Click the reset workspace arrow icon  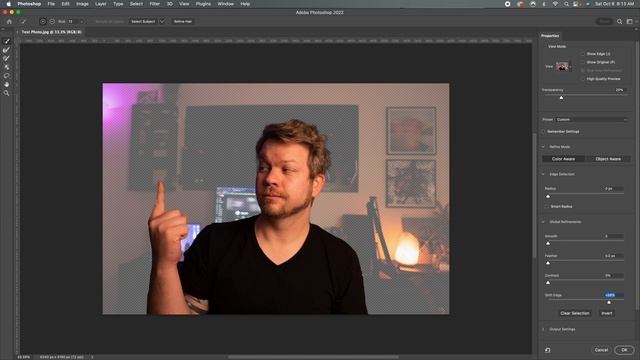click(548, 350)
